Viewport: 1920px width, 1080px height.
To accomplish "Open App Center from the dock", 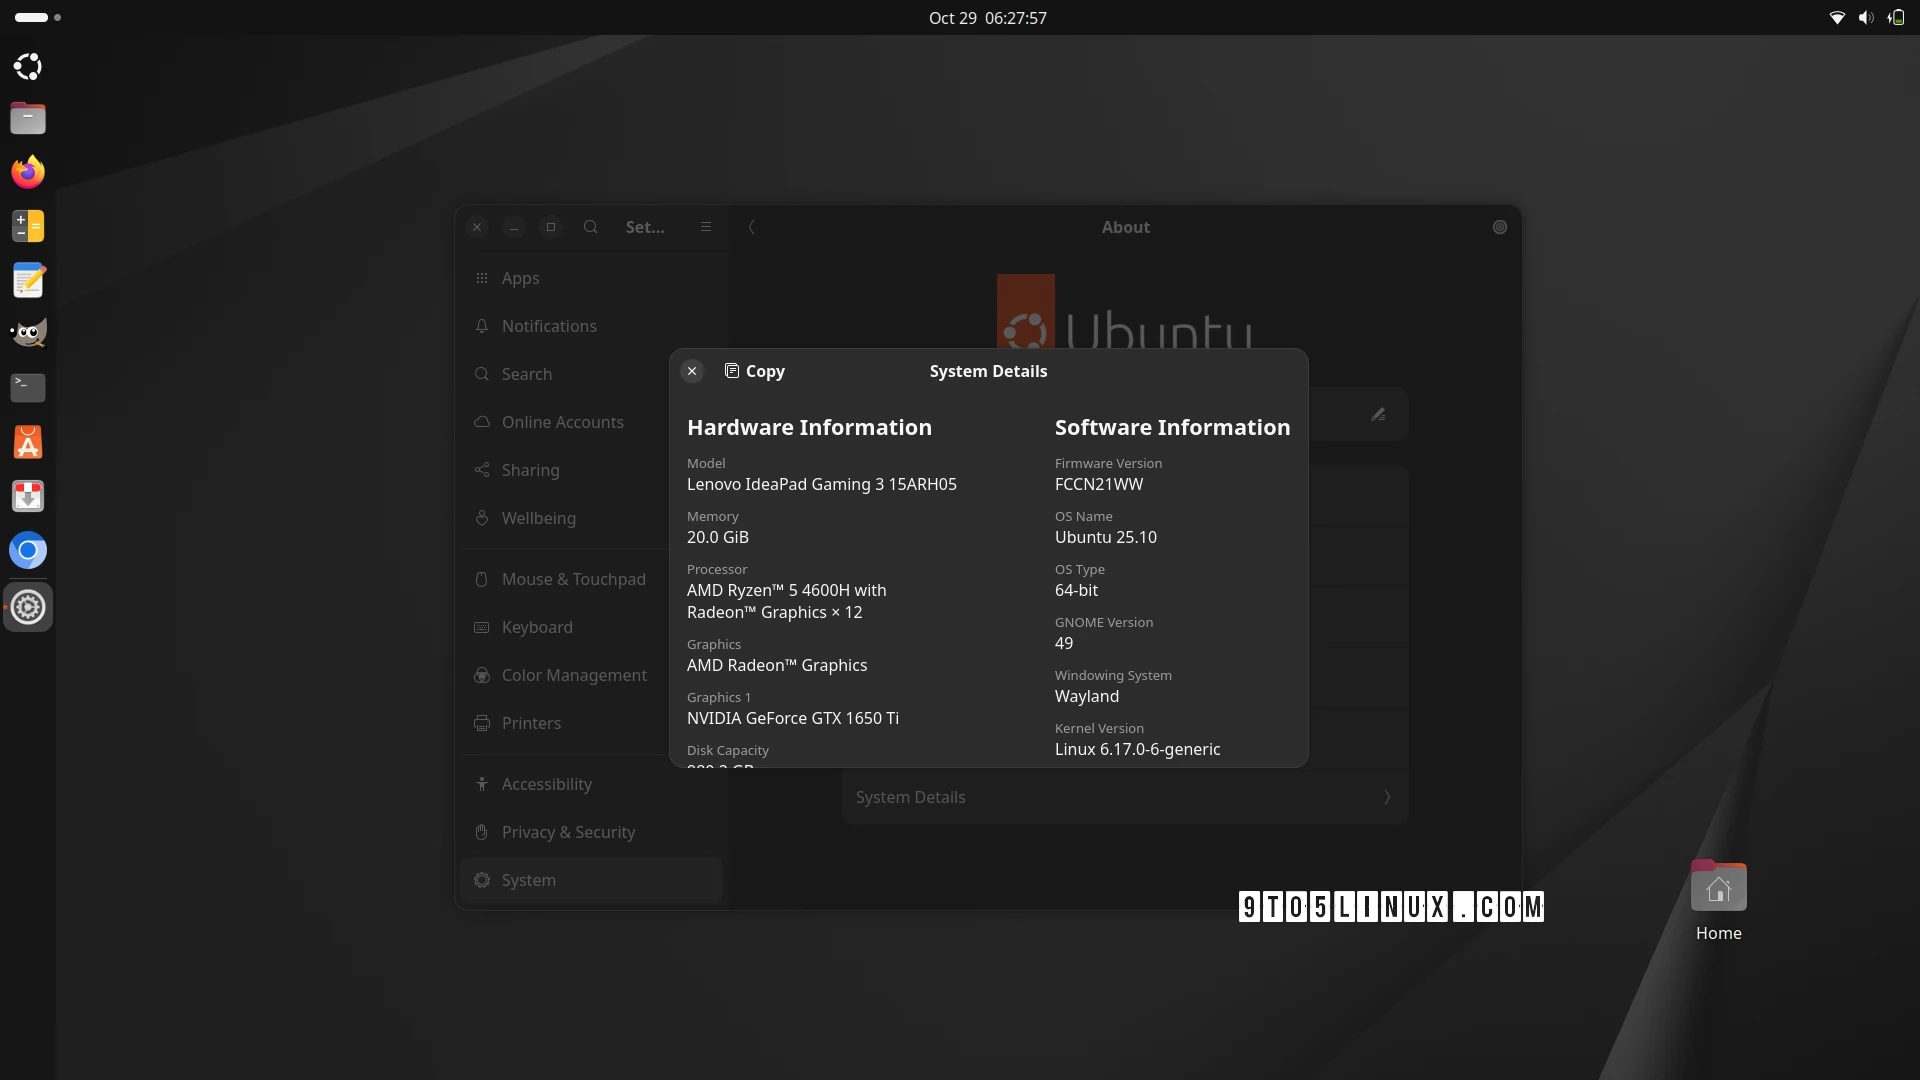I will click(x=28, y=442).
